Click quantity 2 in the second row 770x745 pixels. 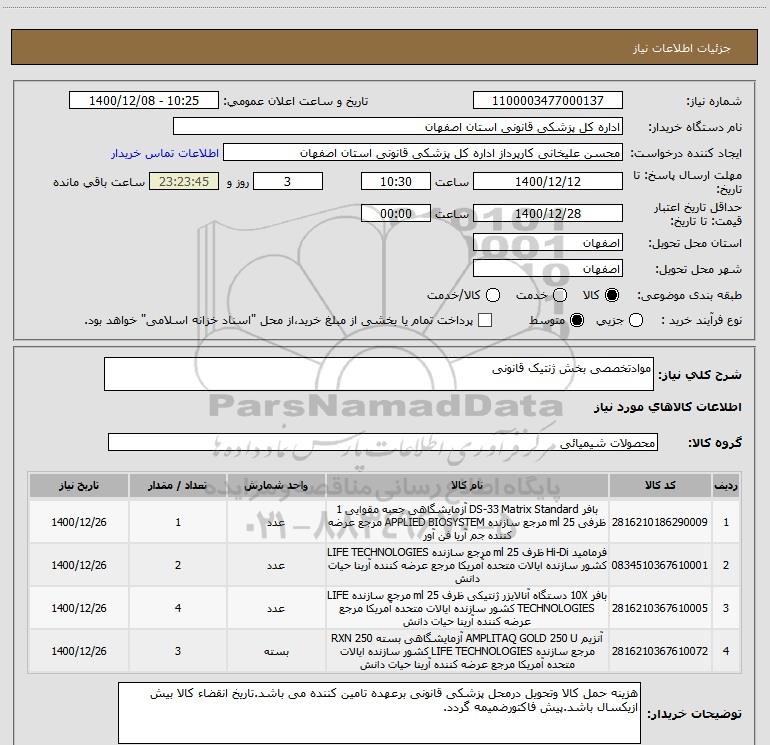[178, 565]
